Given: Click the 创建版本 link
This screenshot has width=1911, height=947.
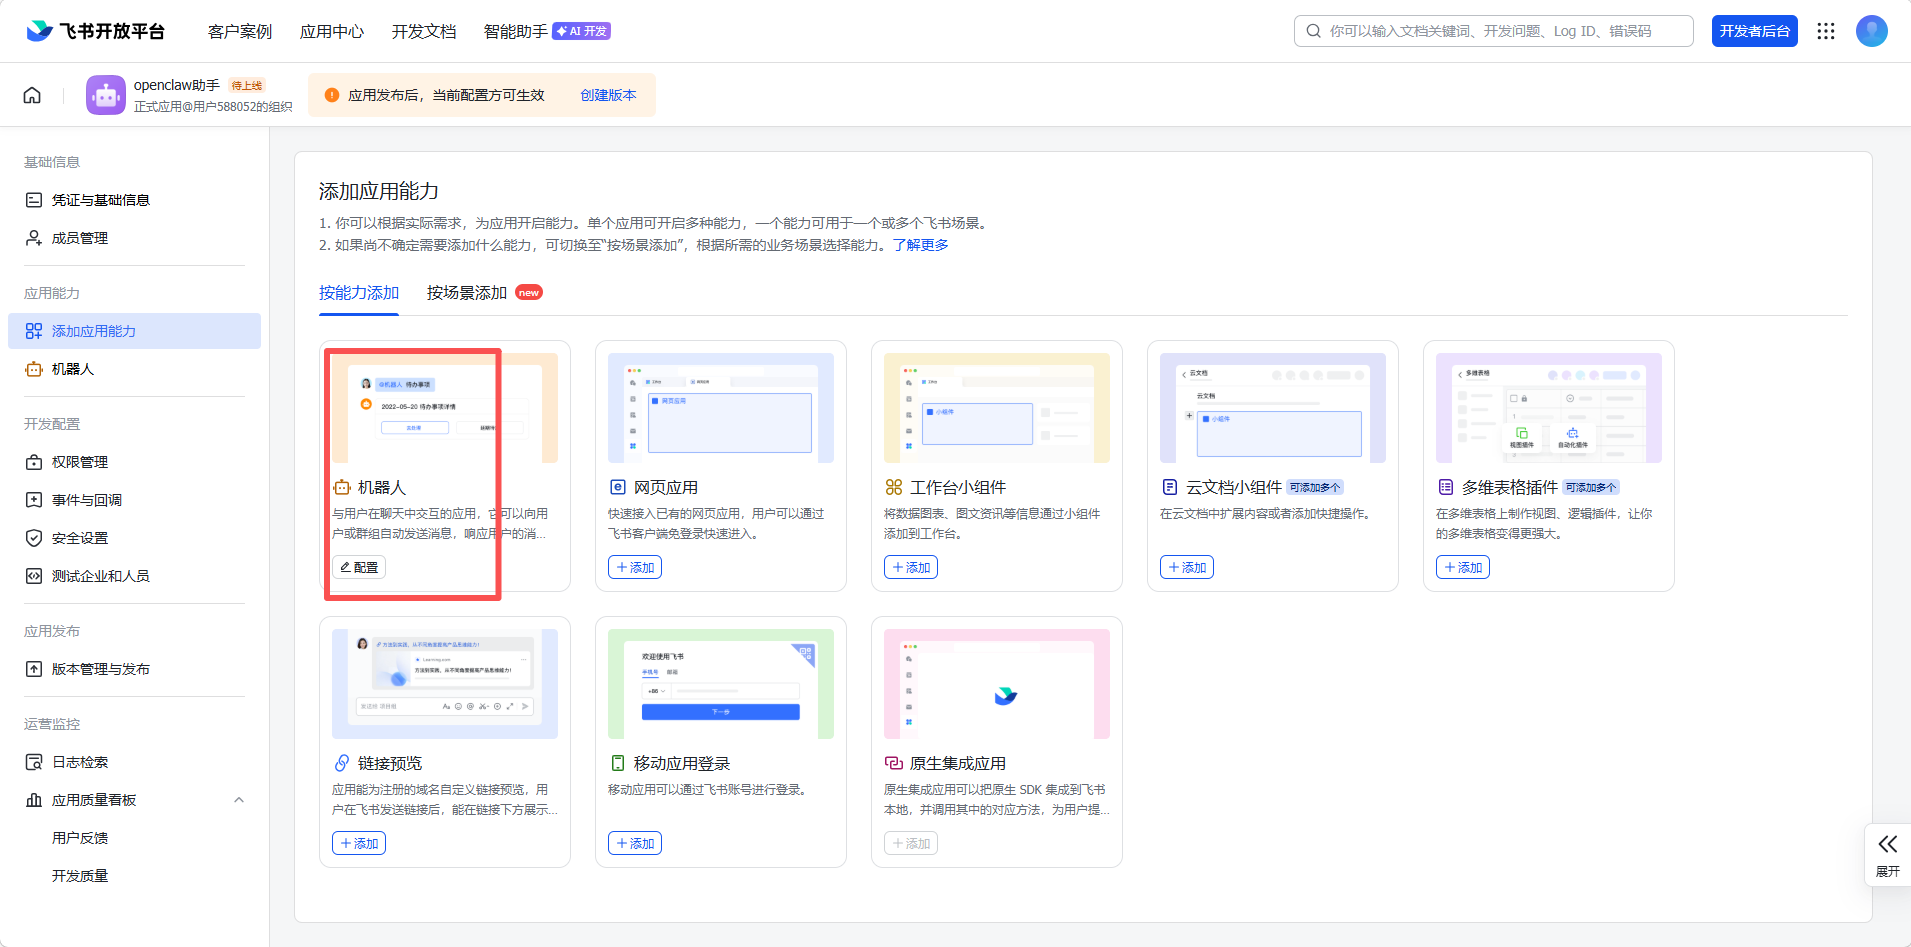Looking at the screenshot, I should point(608,95).
